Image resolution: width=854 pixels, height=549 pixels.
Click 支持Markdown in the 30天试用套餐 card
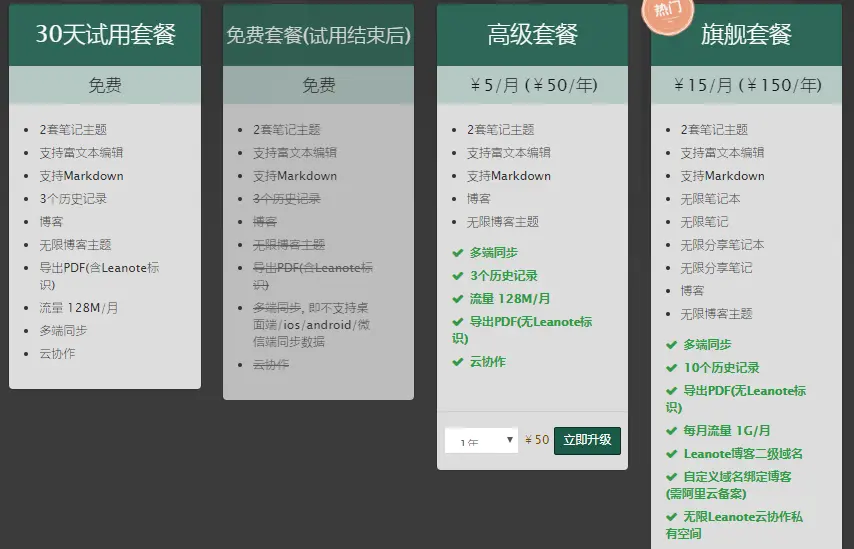81,176
